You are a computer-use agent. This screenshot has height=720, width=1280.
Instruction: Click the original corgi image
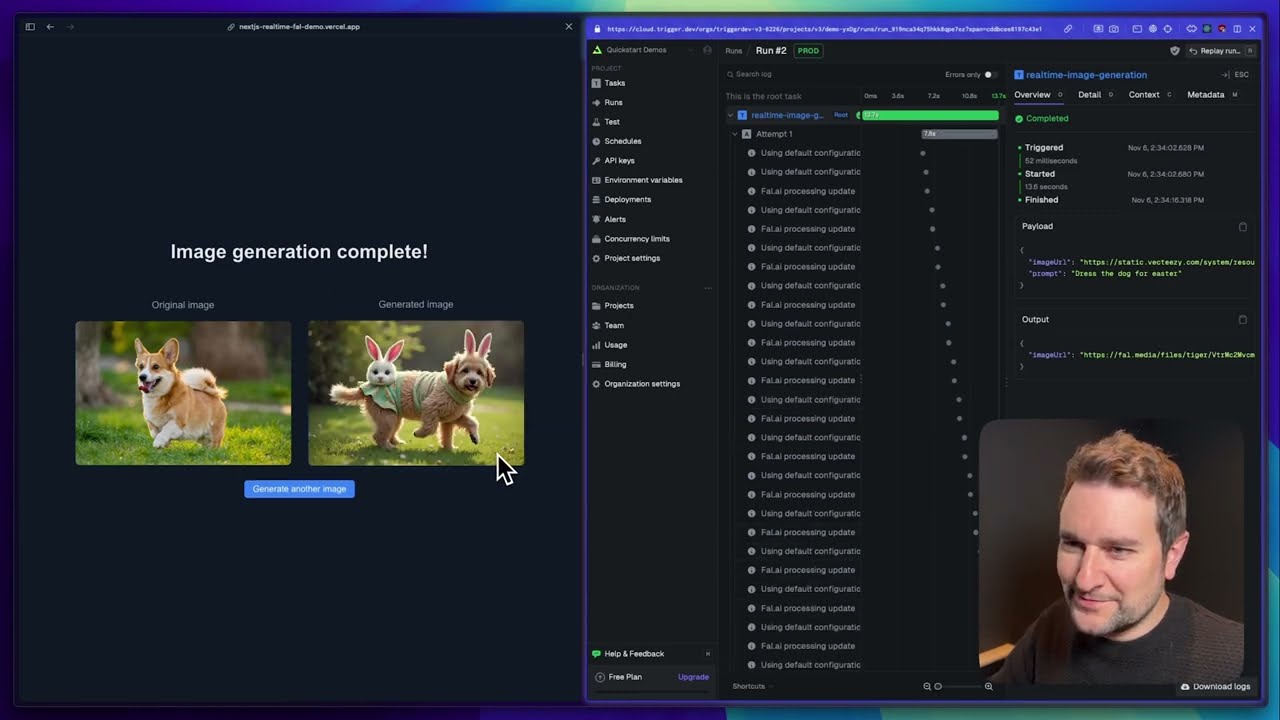183,393
